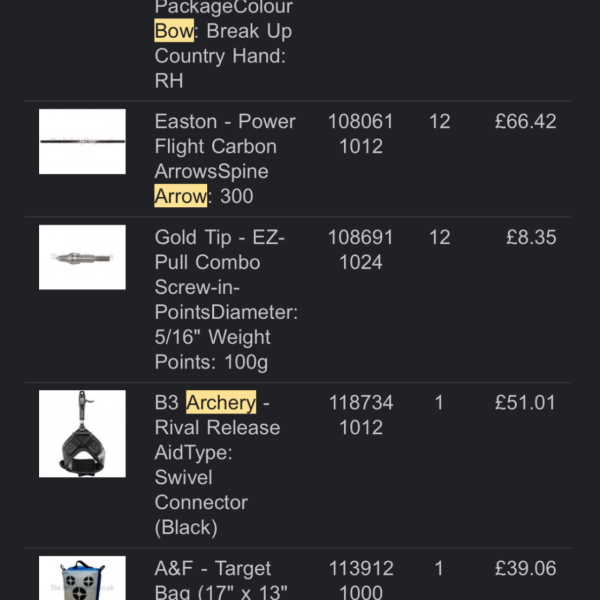
Task: Open Easton Power Flight arrow thumbnail image
Action: (82, 142)
